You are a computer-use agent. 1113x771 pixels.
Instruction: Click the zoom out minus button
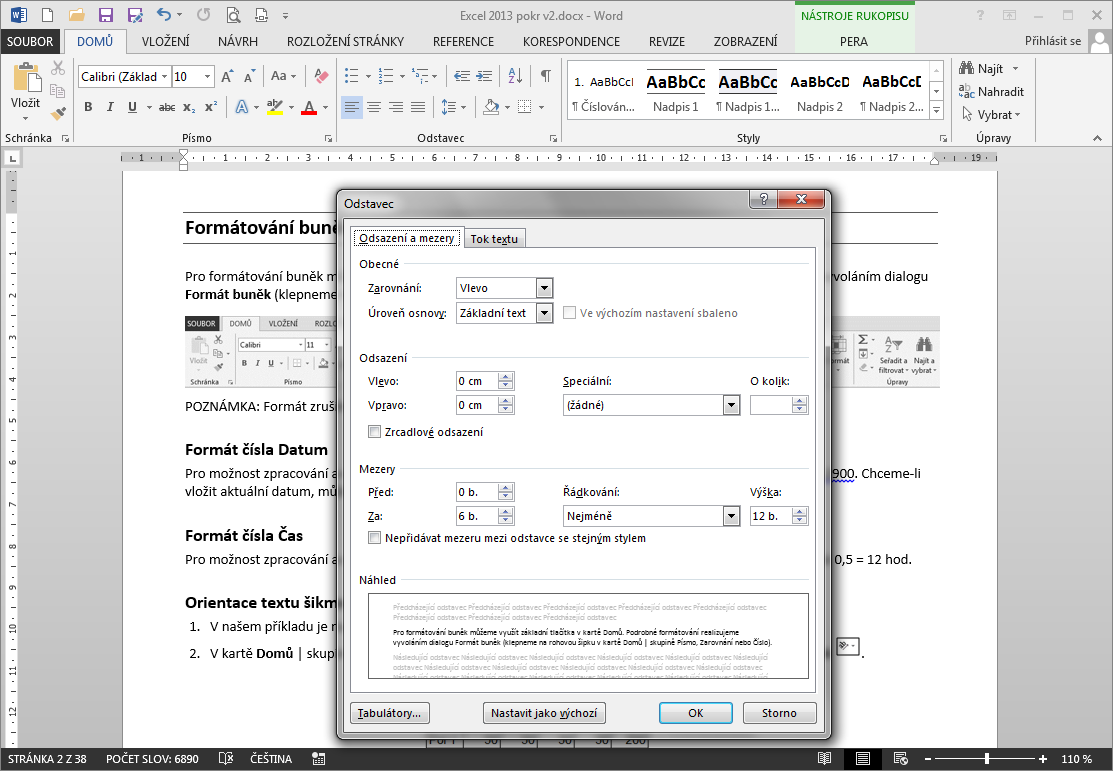pyautogui.click(x=928, y=759)
